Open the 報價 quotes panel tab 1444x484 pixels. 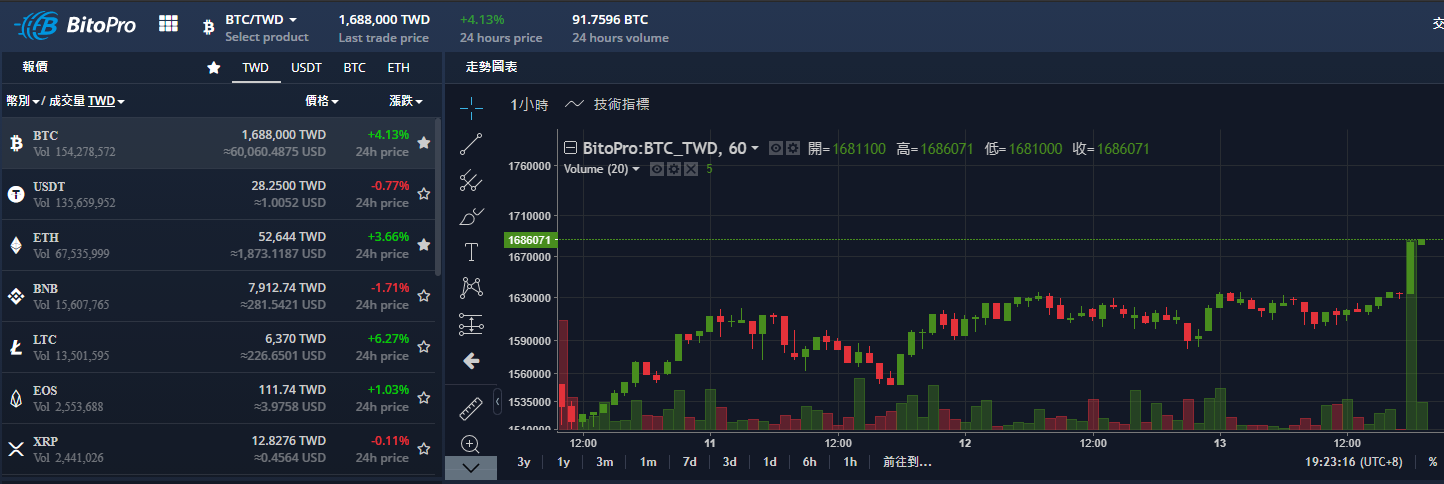pos(35,67)
